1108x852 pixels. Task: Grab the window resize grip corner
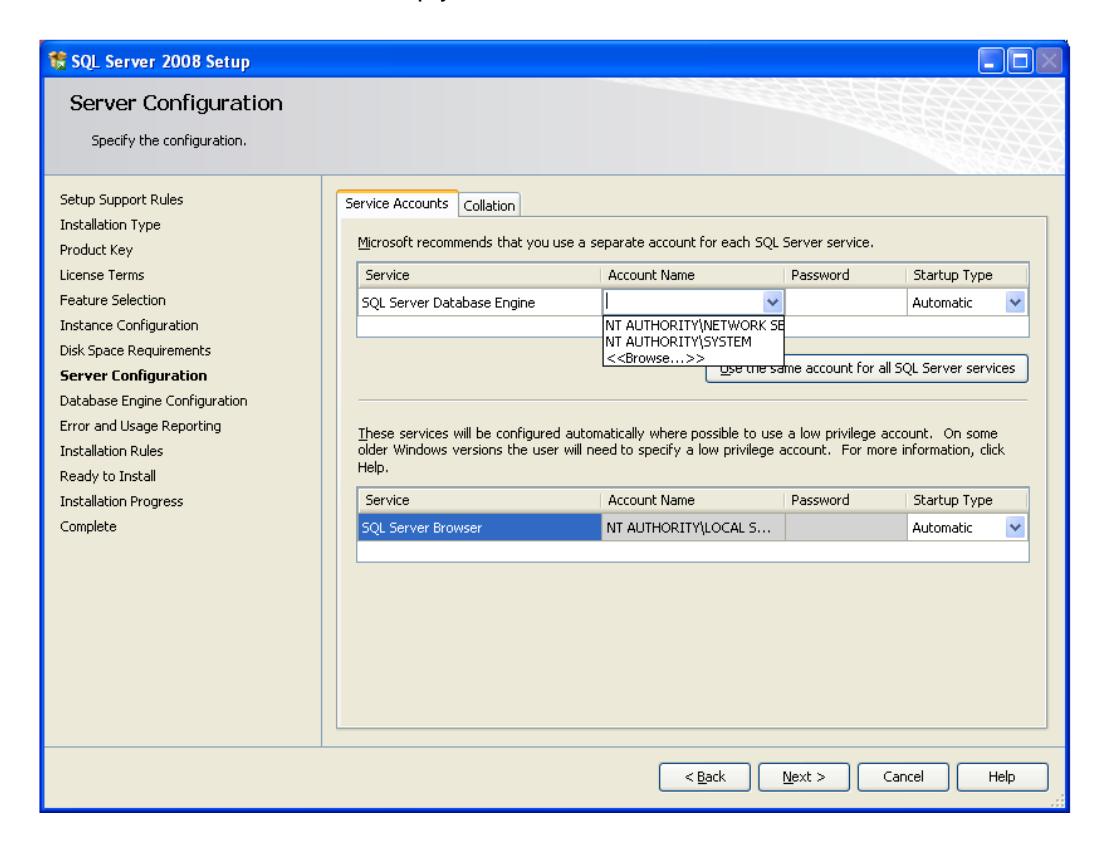pyautogui.click(x=1058, y=801)
